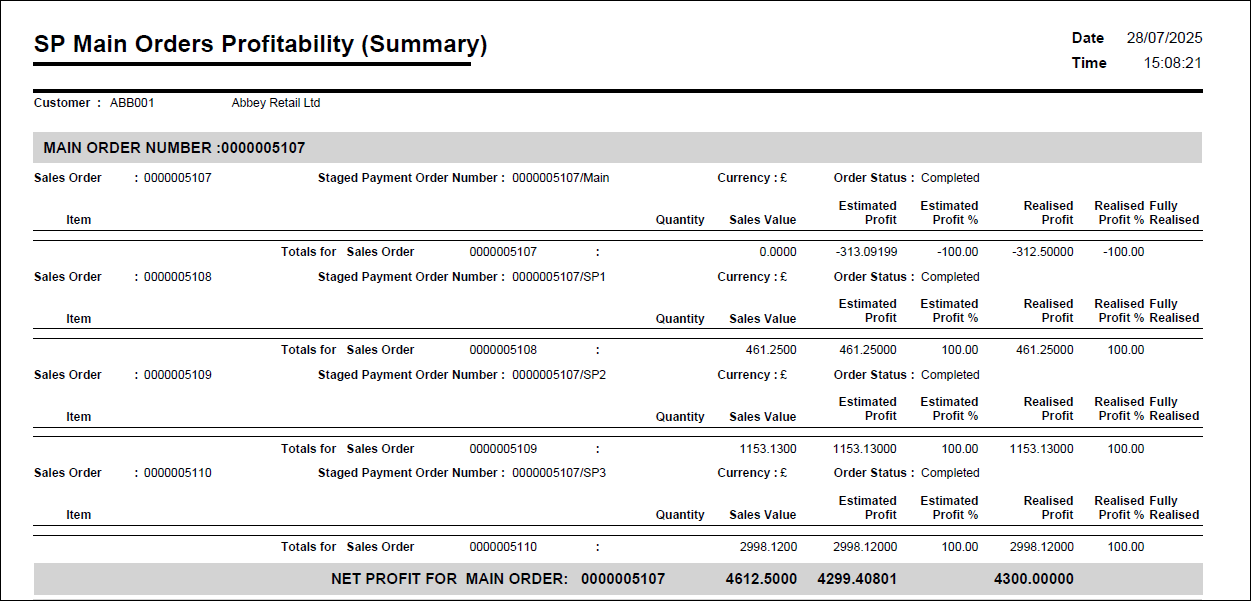Click the MAIN ORDER NUMBER header bar
Image resolution: width=1251 pixels, height=601 pixels.
(616, 148)
